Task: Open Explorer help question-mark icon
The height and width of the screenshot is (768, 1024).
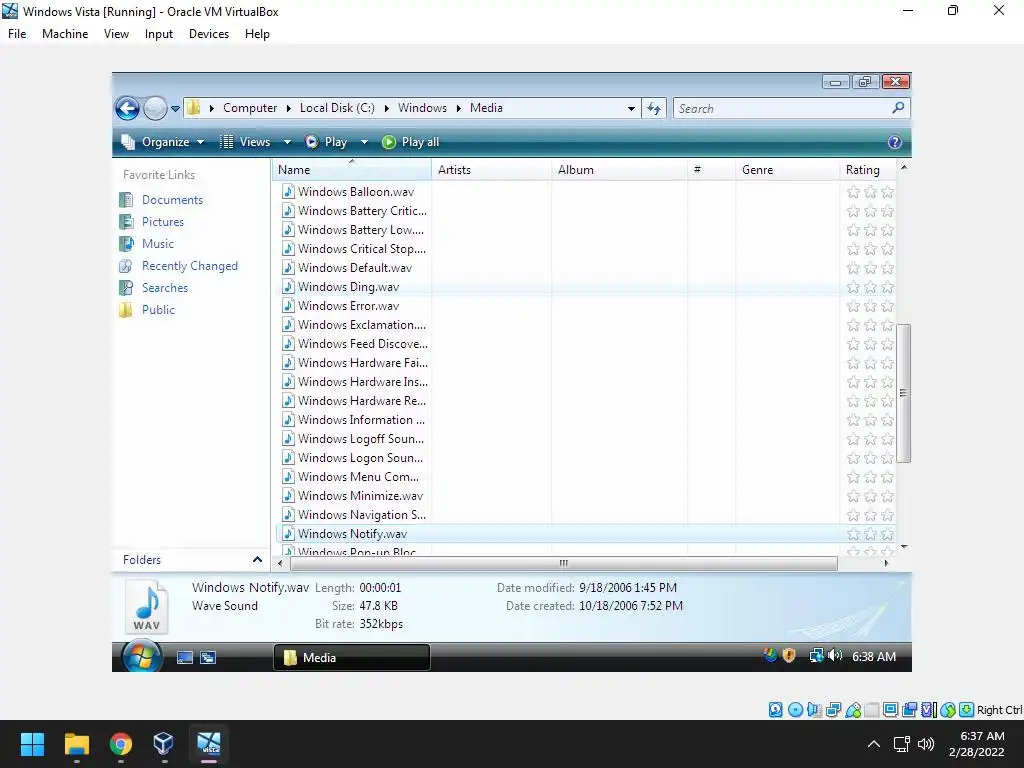Action: pyautogui.click(x=895, y=142)
